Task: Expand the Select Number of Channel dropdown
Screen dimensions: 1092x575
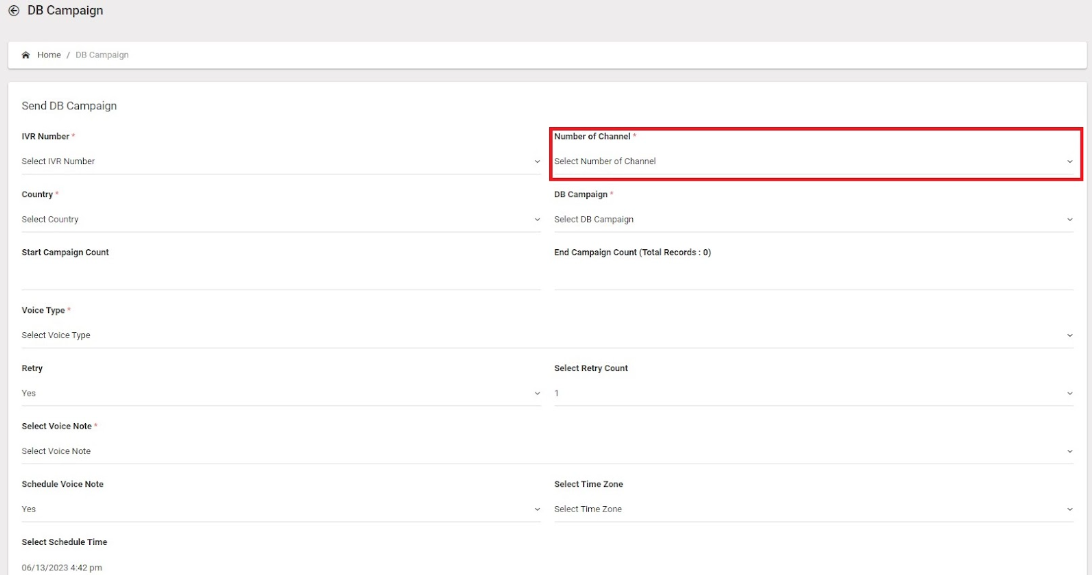Action: point(813,162)
